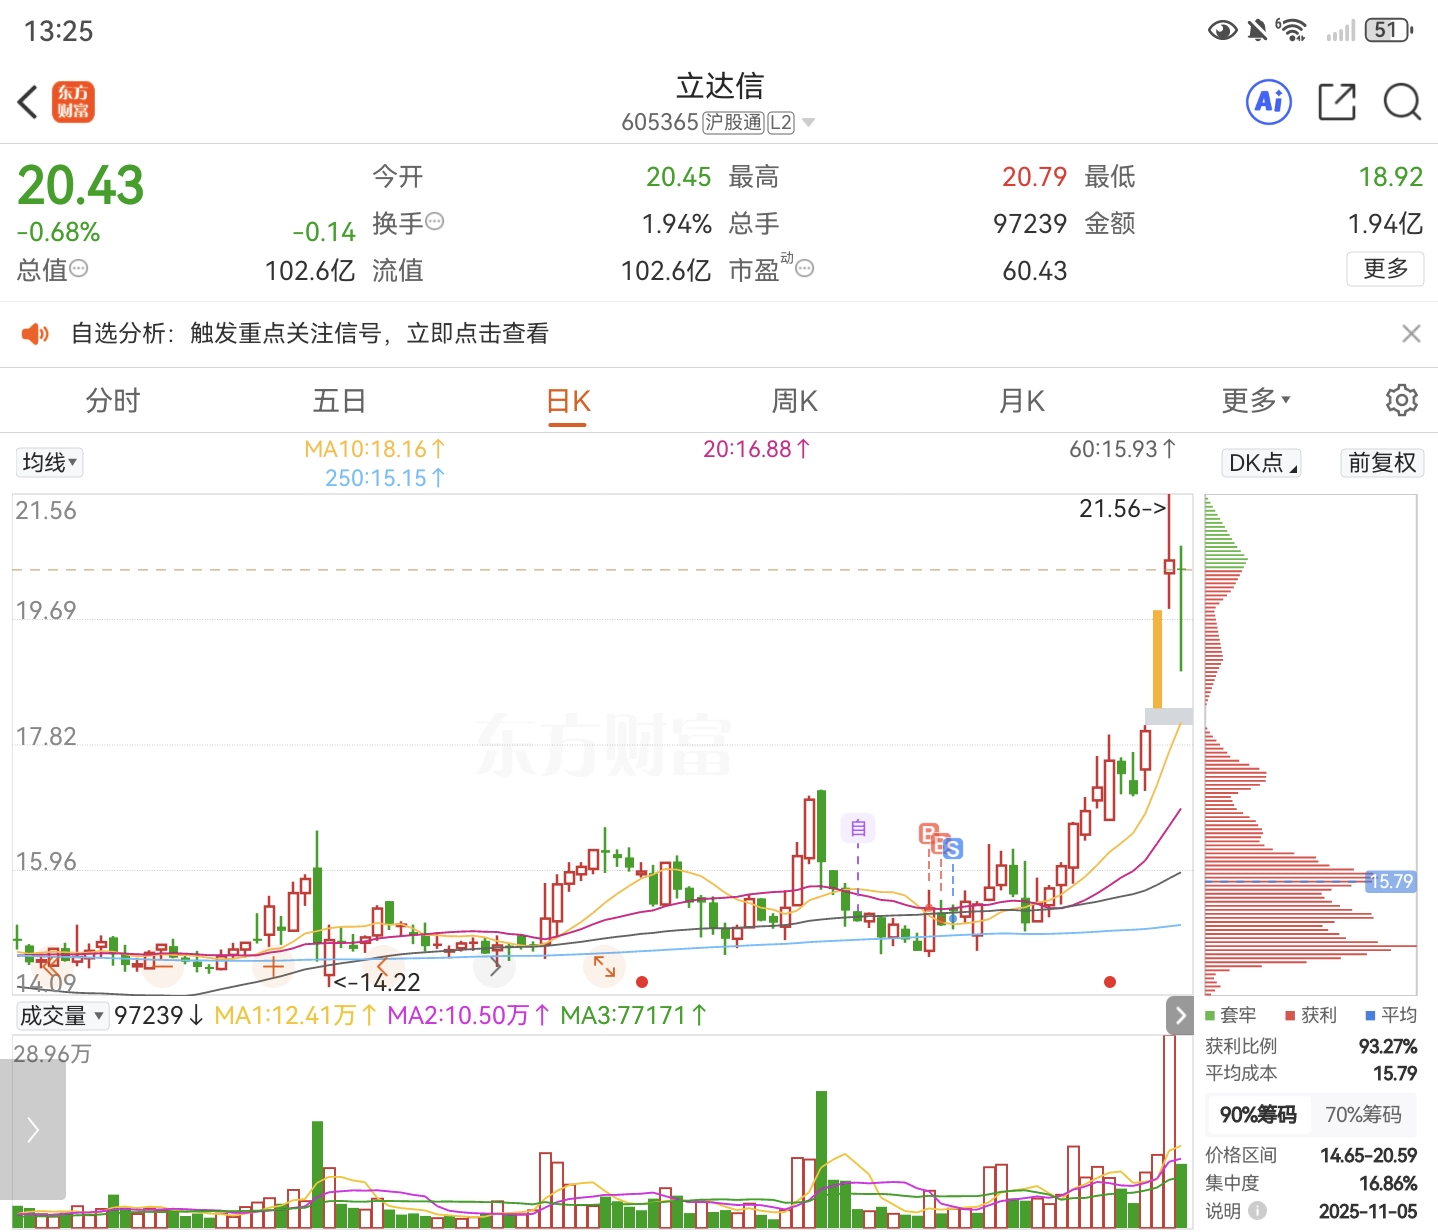The height and width of the screenshot is (1232, 1438).
Task: Tap MA1:12.41万 volume average
Action: point(295,1016)
